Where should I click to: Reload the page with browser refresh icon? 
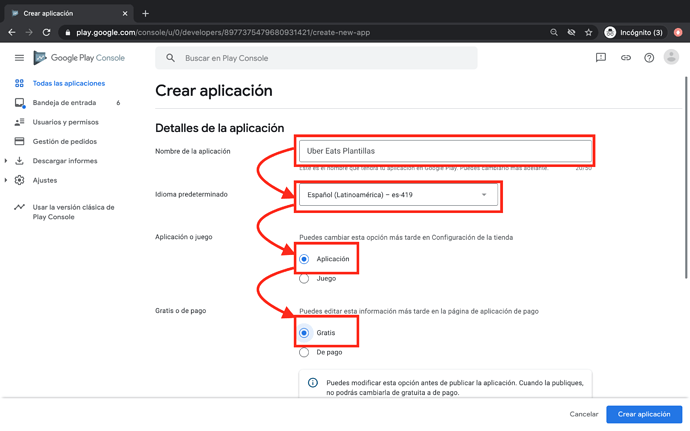click(x=46, y=32)
